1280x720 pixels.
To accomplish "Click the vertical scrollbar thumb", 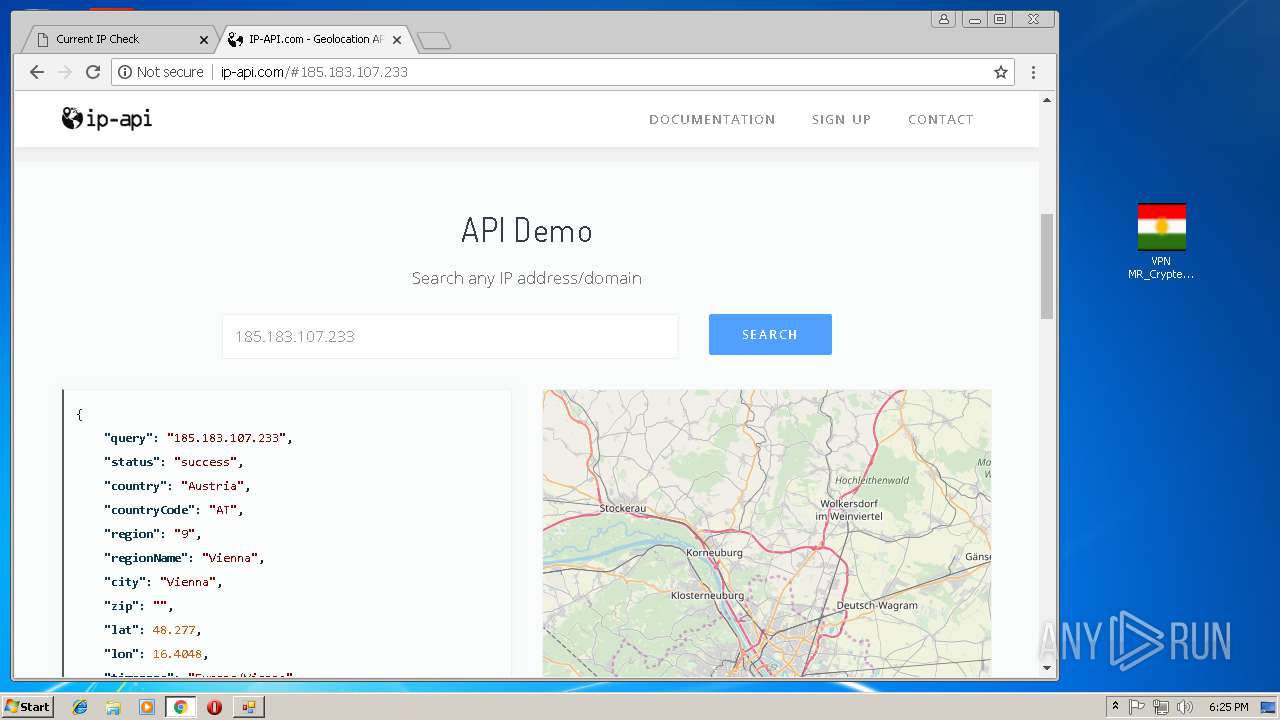I will click(1047, 266).
